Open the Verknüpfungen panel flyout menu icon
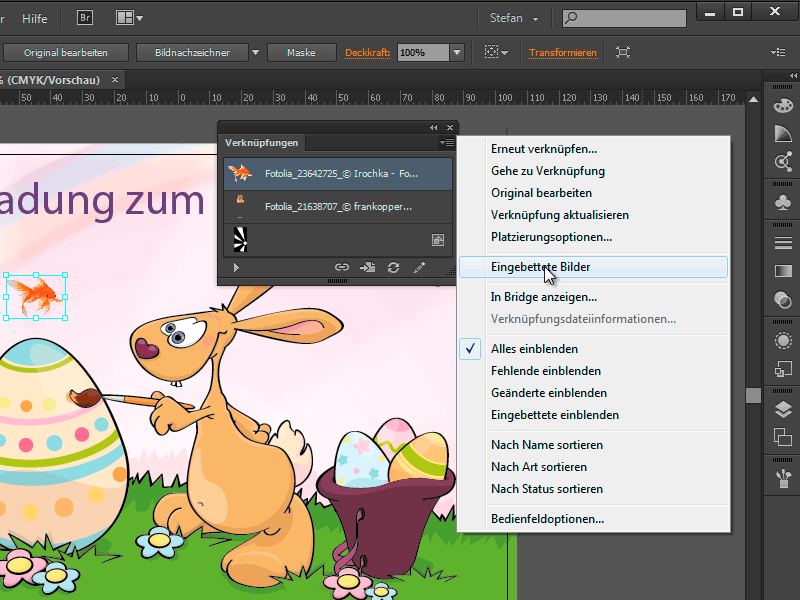Viewport: 800px width, 600px height. point(447,143)
